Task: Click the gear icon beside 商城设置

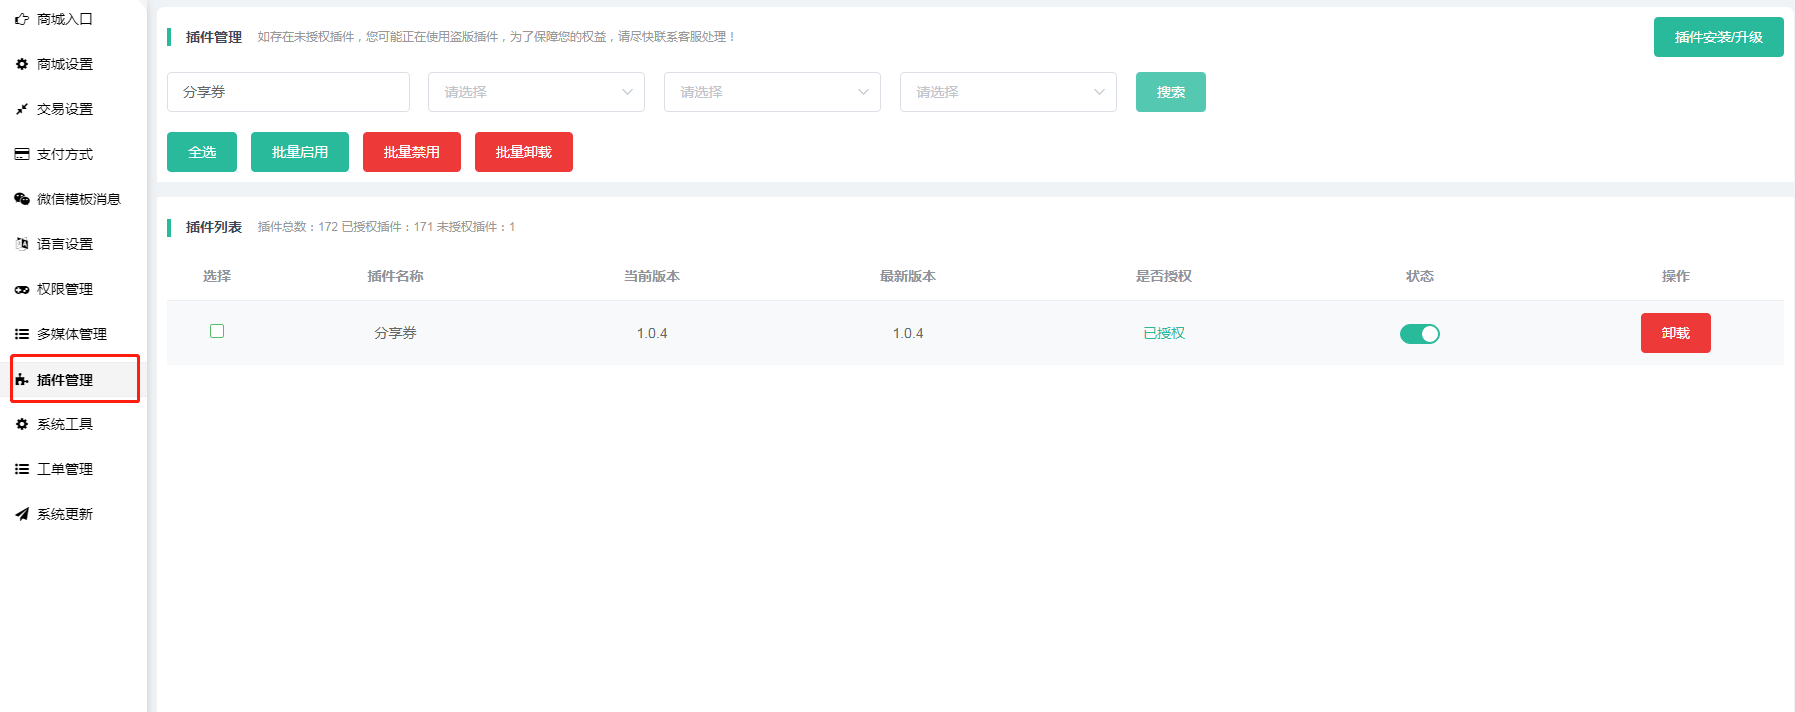Action: click(x=21, y=64)
